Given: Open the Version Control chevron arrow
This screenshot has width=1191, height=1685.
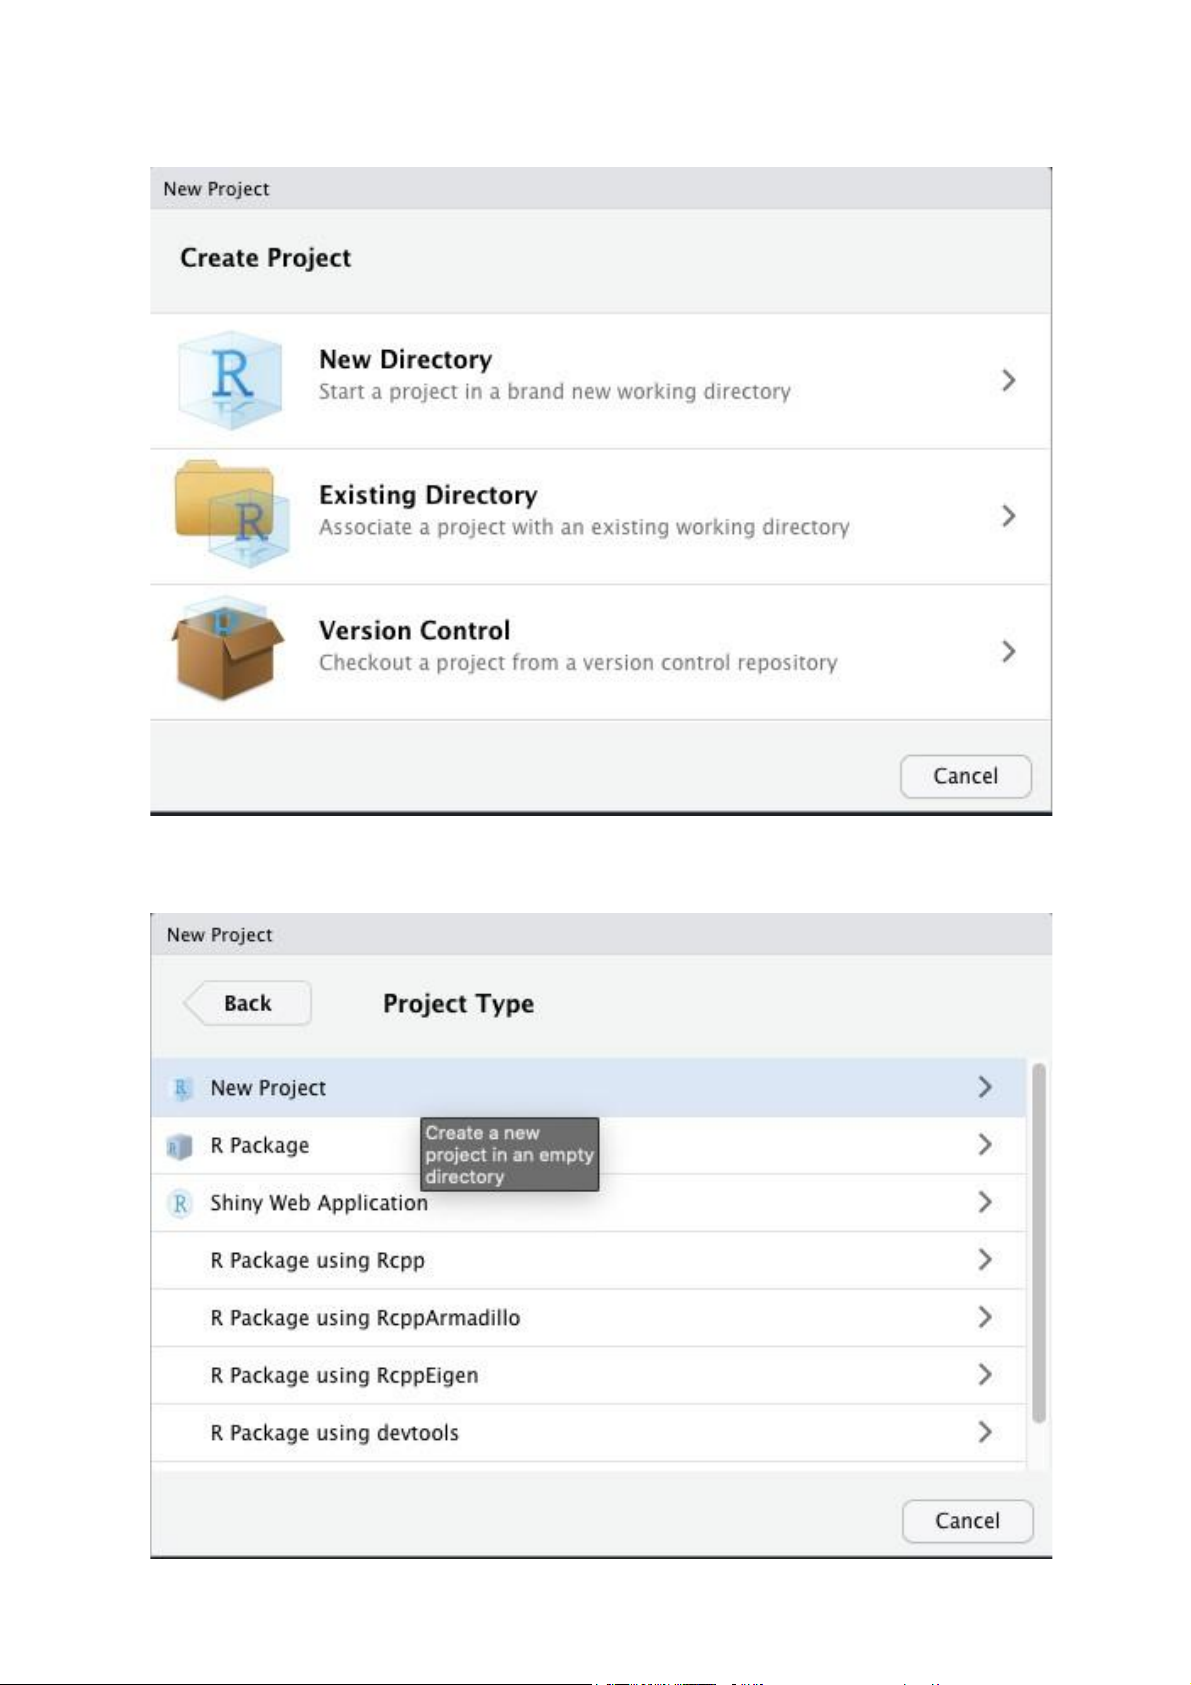Looking at the screenshot, I should tap(1008, 652).
